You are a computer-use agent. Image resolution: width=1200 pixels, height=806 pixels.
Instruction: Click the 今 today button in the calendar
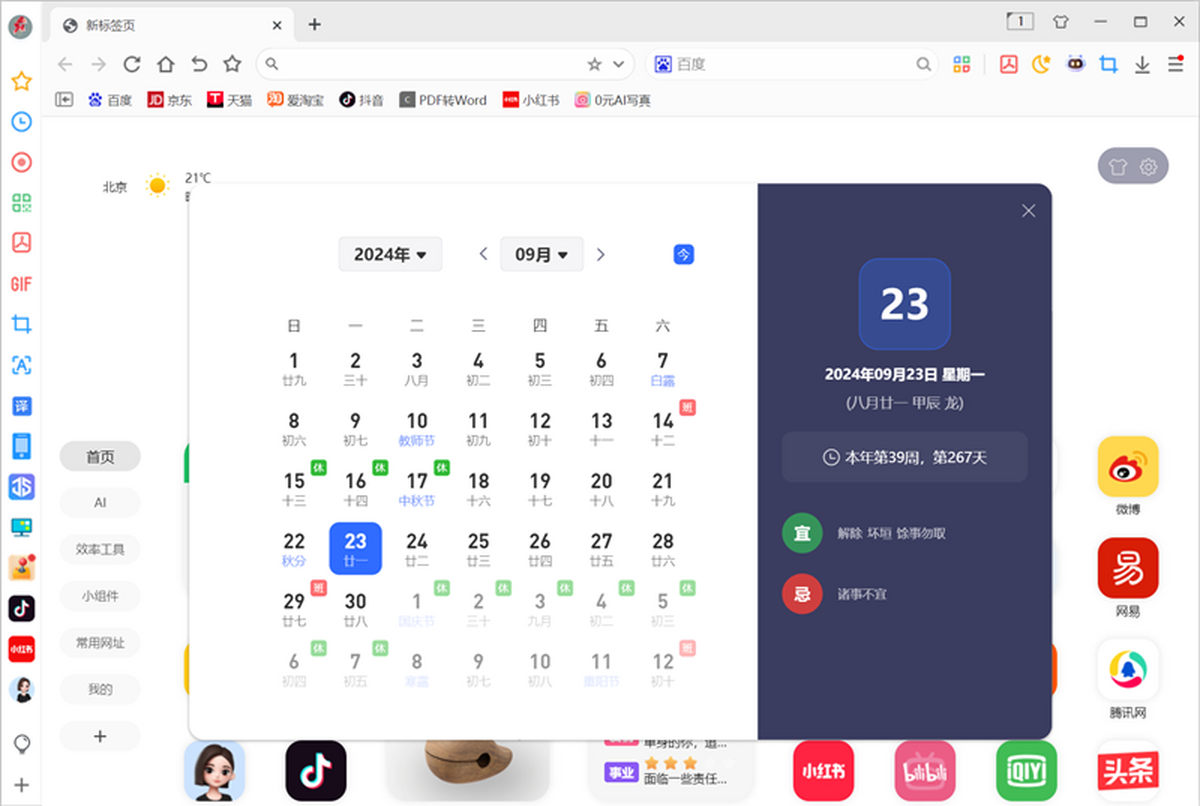pyautogui.click(x=683, y=255)
